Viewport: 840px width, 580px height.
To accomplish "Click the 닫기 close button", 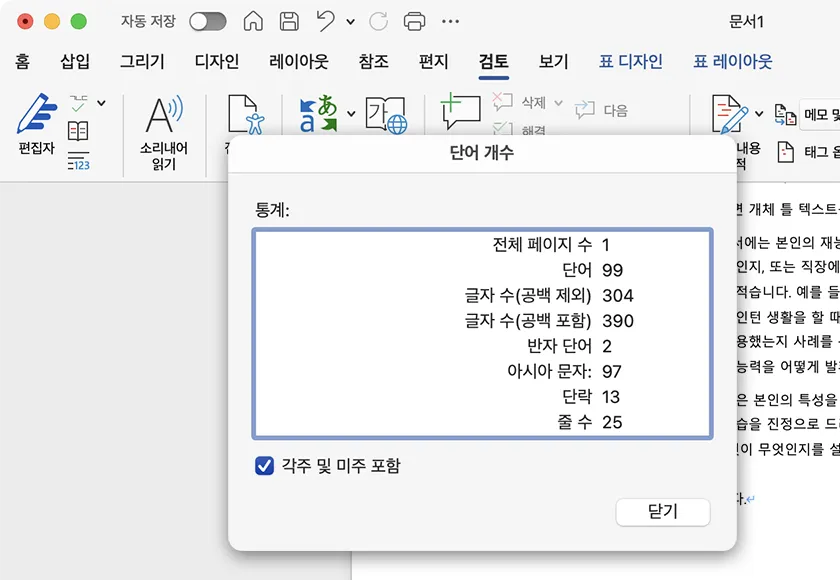I will tap(663, 512).
